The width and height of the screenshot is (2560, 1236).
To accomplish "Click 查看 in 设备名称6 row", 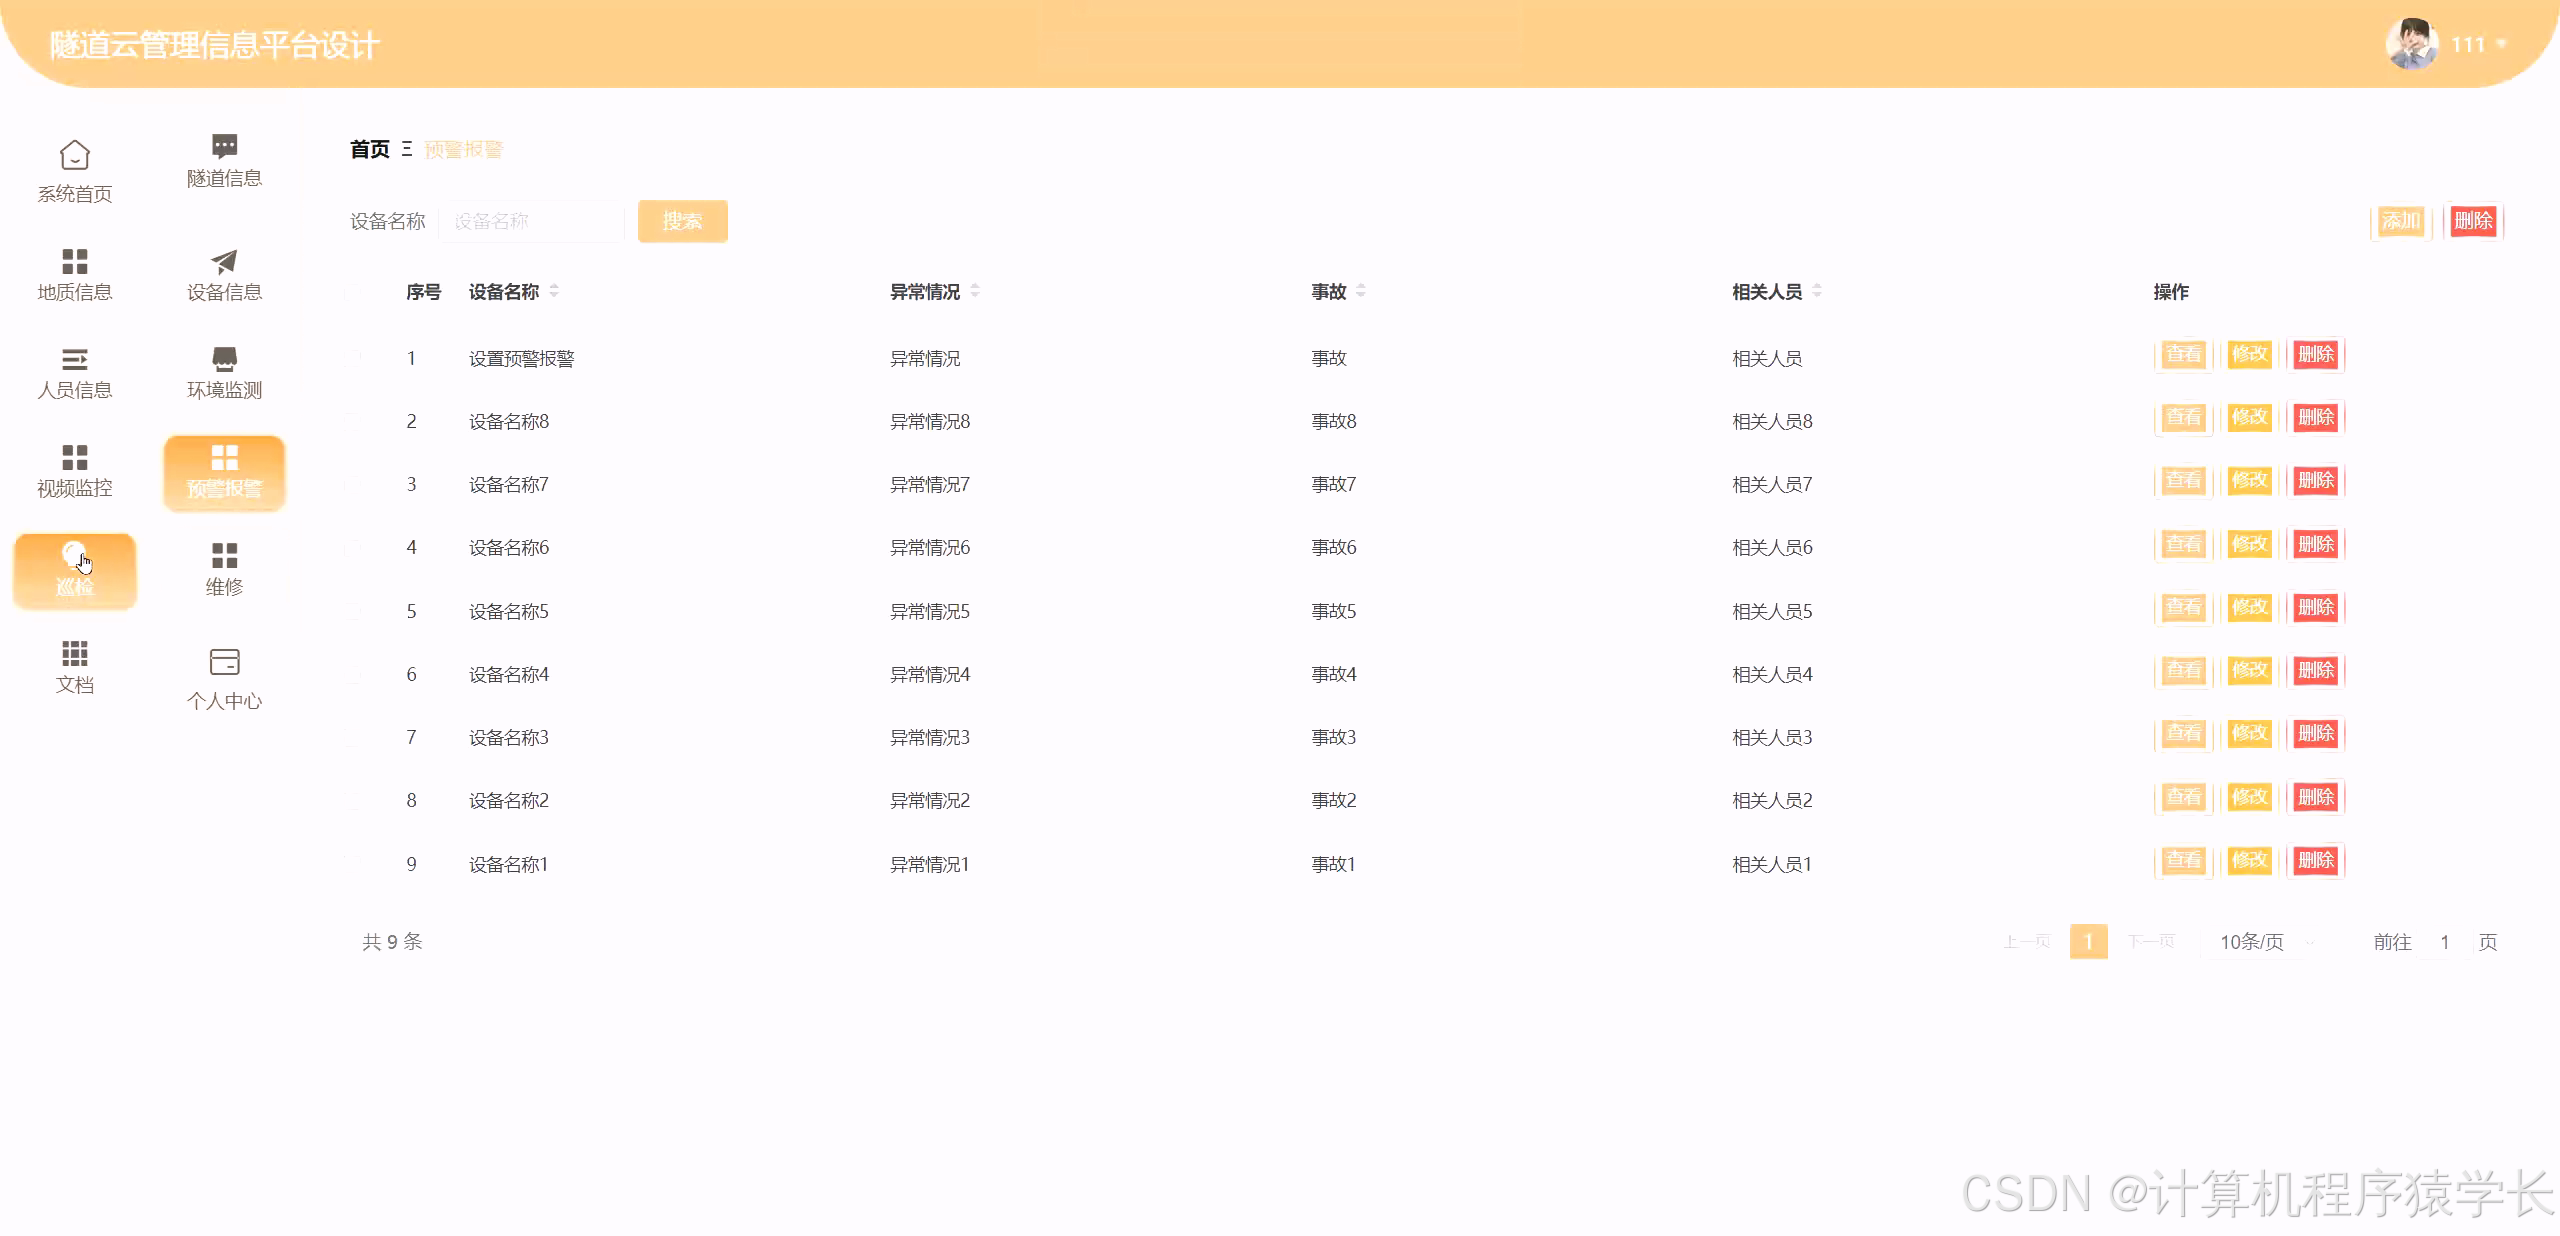I will pyautogui.click(x=2183, y=545).
